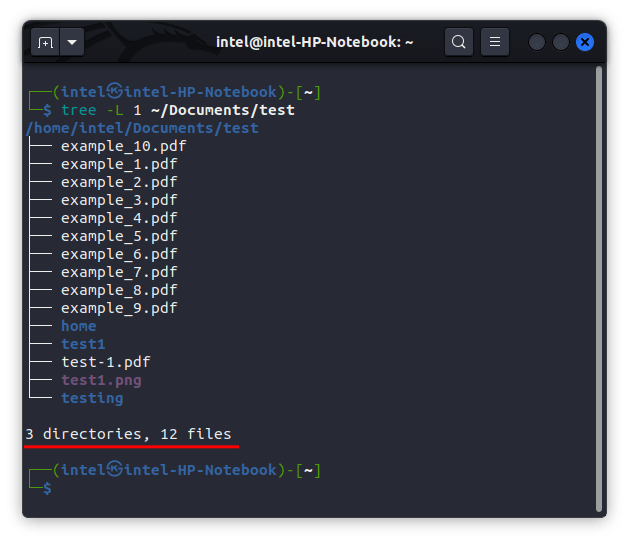Click the '3 directories, 12 files' summary line
Image resolution: width=629 pixels, height=542 pixels.
coord(128,434)
